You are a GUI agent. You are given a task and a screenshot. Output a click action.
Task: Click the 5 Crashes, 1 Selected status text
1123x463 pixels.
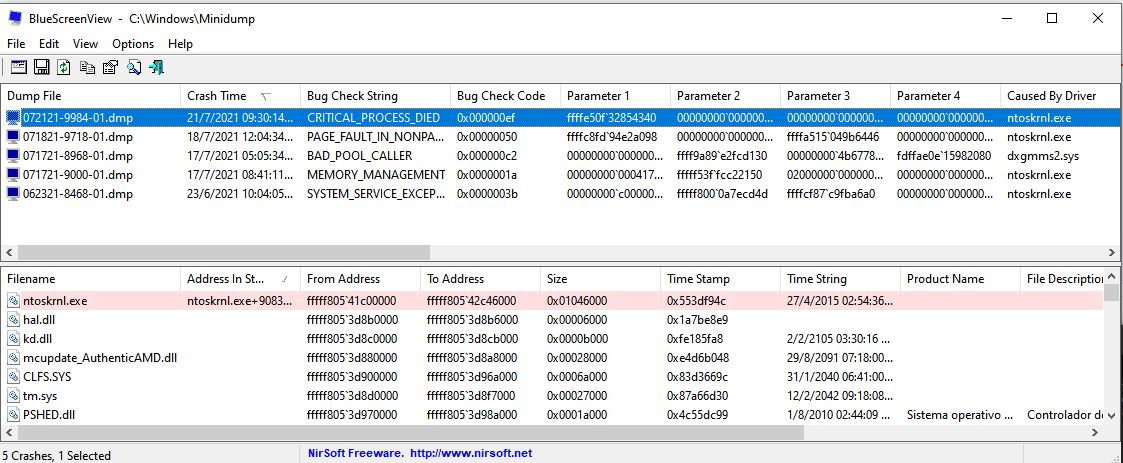[x=56, y=455]
